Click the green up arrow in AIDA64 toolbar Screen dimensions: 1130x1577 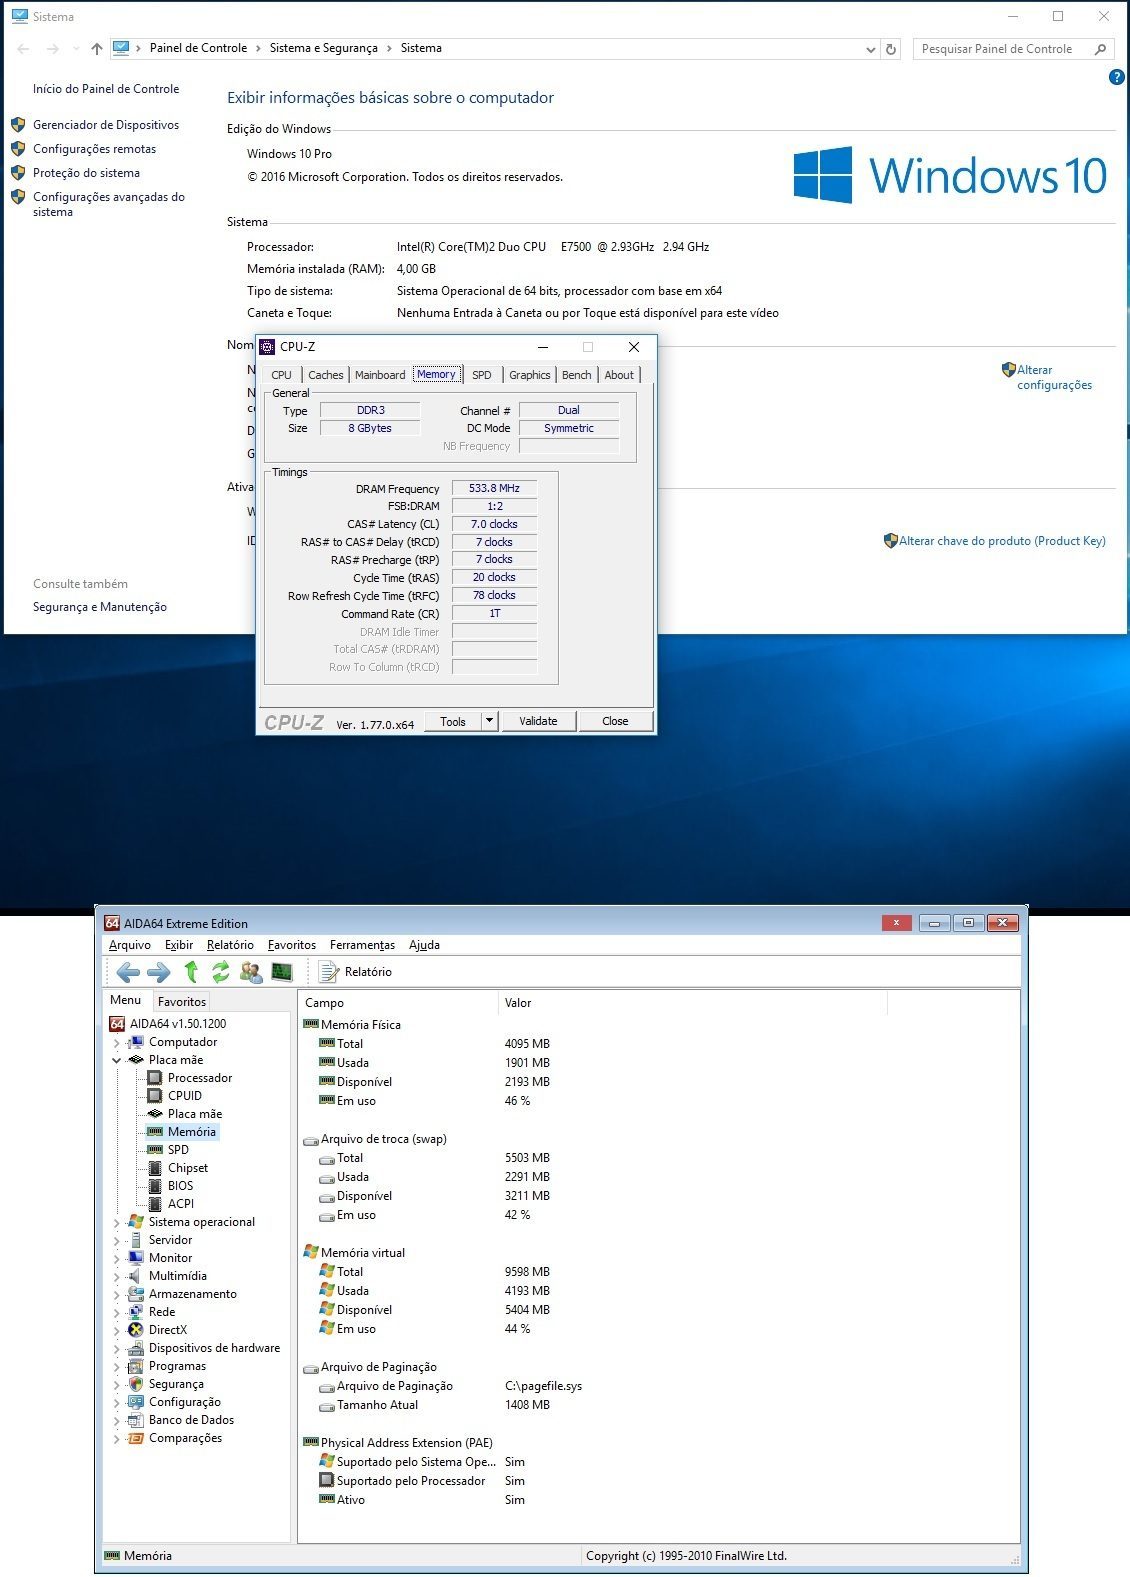(191, 972)
